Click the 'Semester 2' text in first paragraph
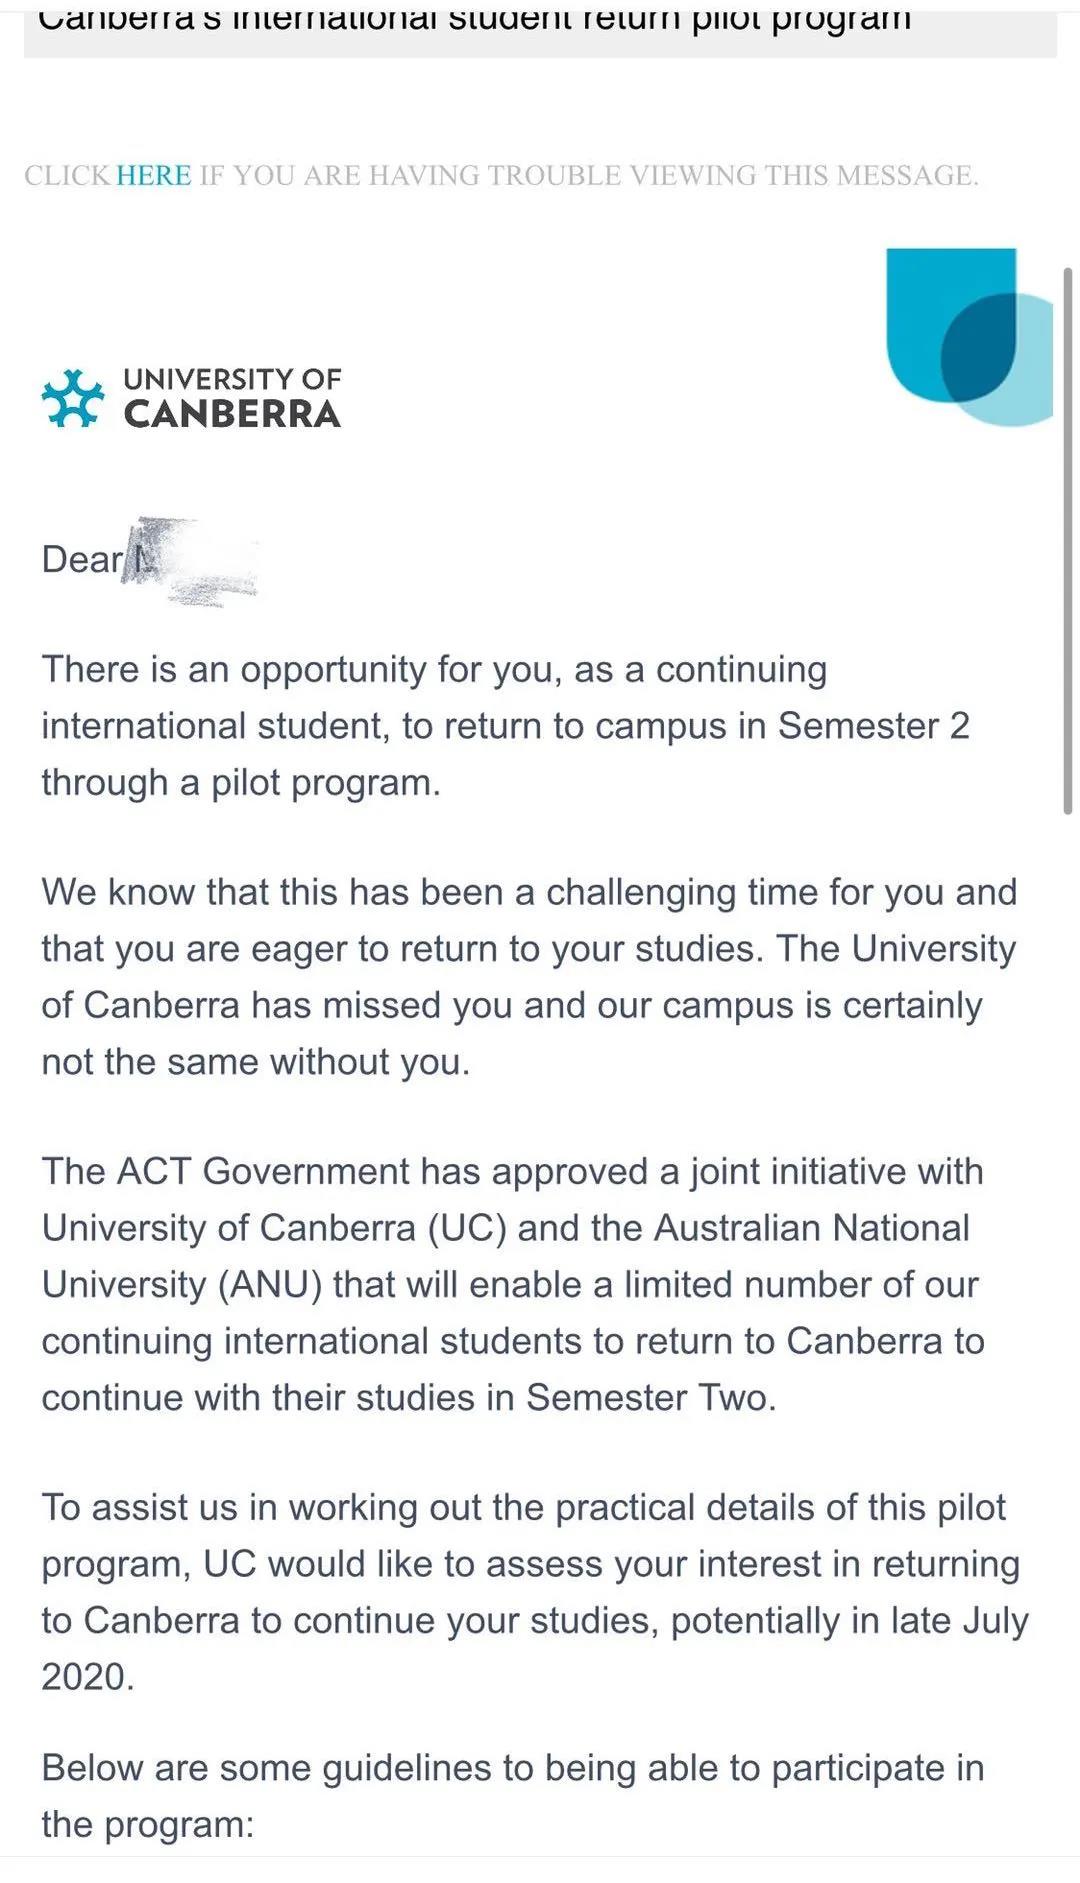Screen dimensions: 1080x1883 click(x=874, y=726)
